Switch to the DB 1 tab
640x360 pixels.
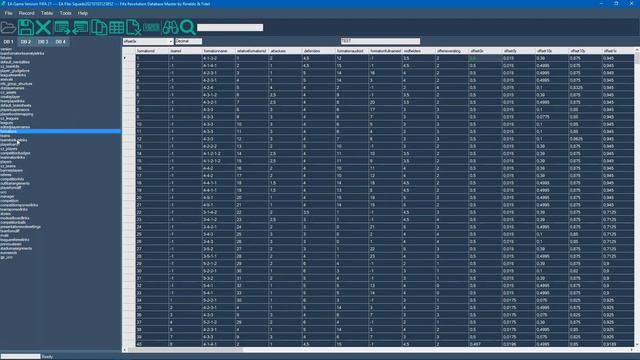(9, 42)
